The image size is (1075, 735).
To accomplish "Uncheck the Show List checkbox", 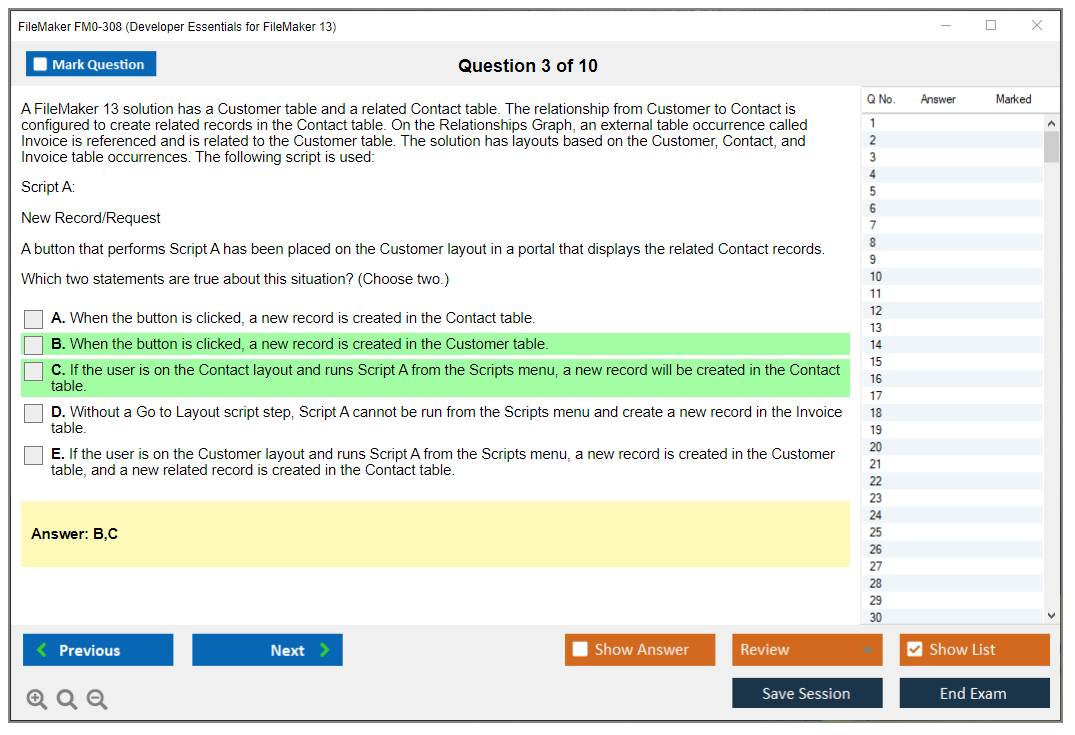I will (x=914, y=650).
